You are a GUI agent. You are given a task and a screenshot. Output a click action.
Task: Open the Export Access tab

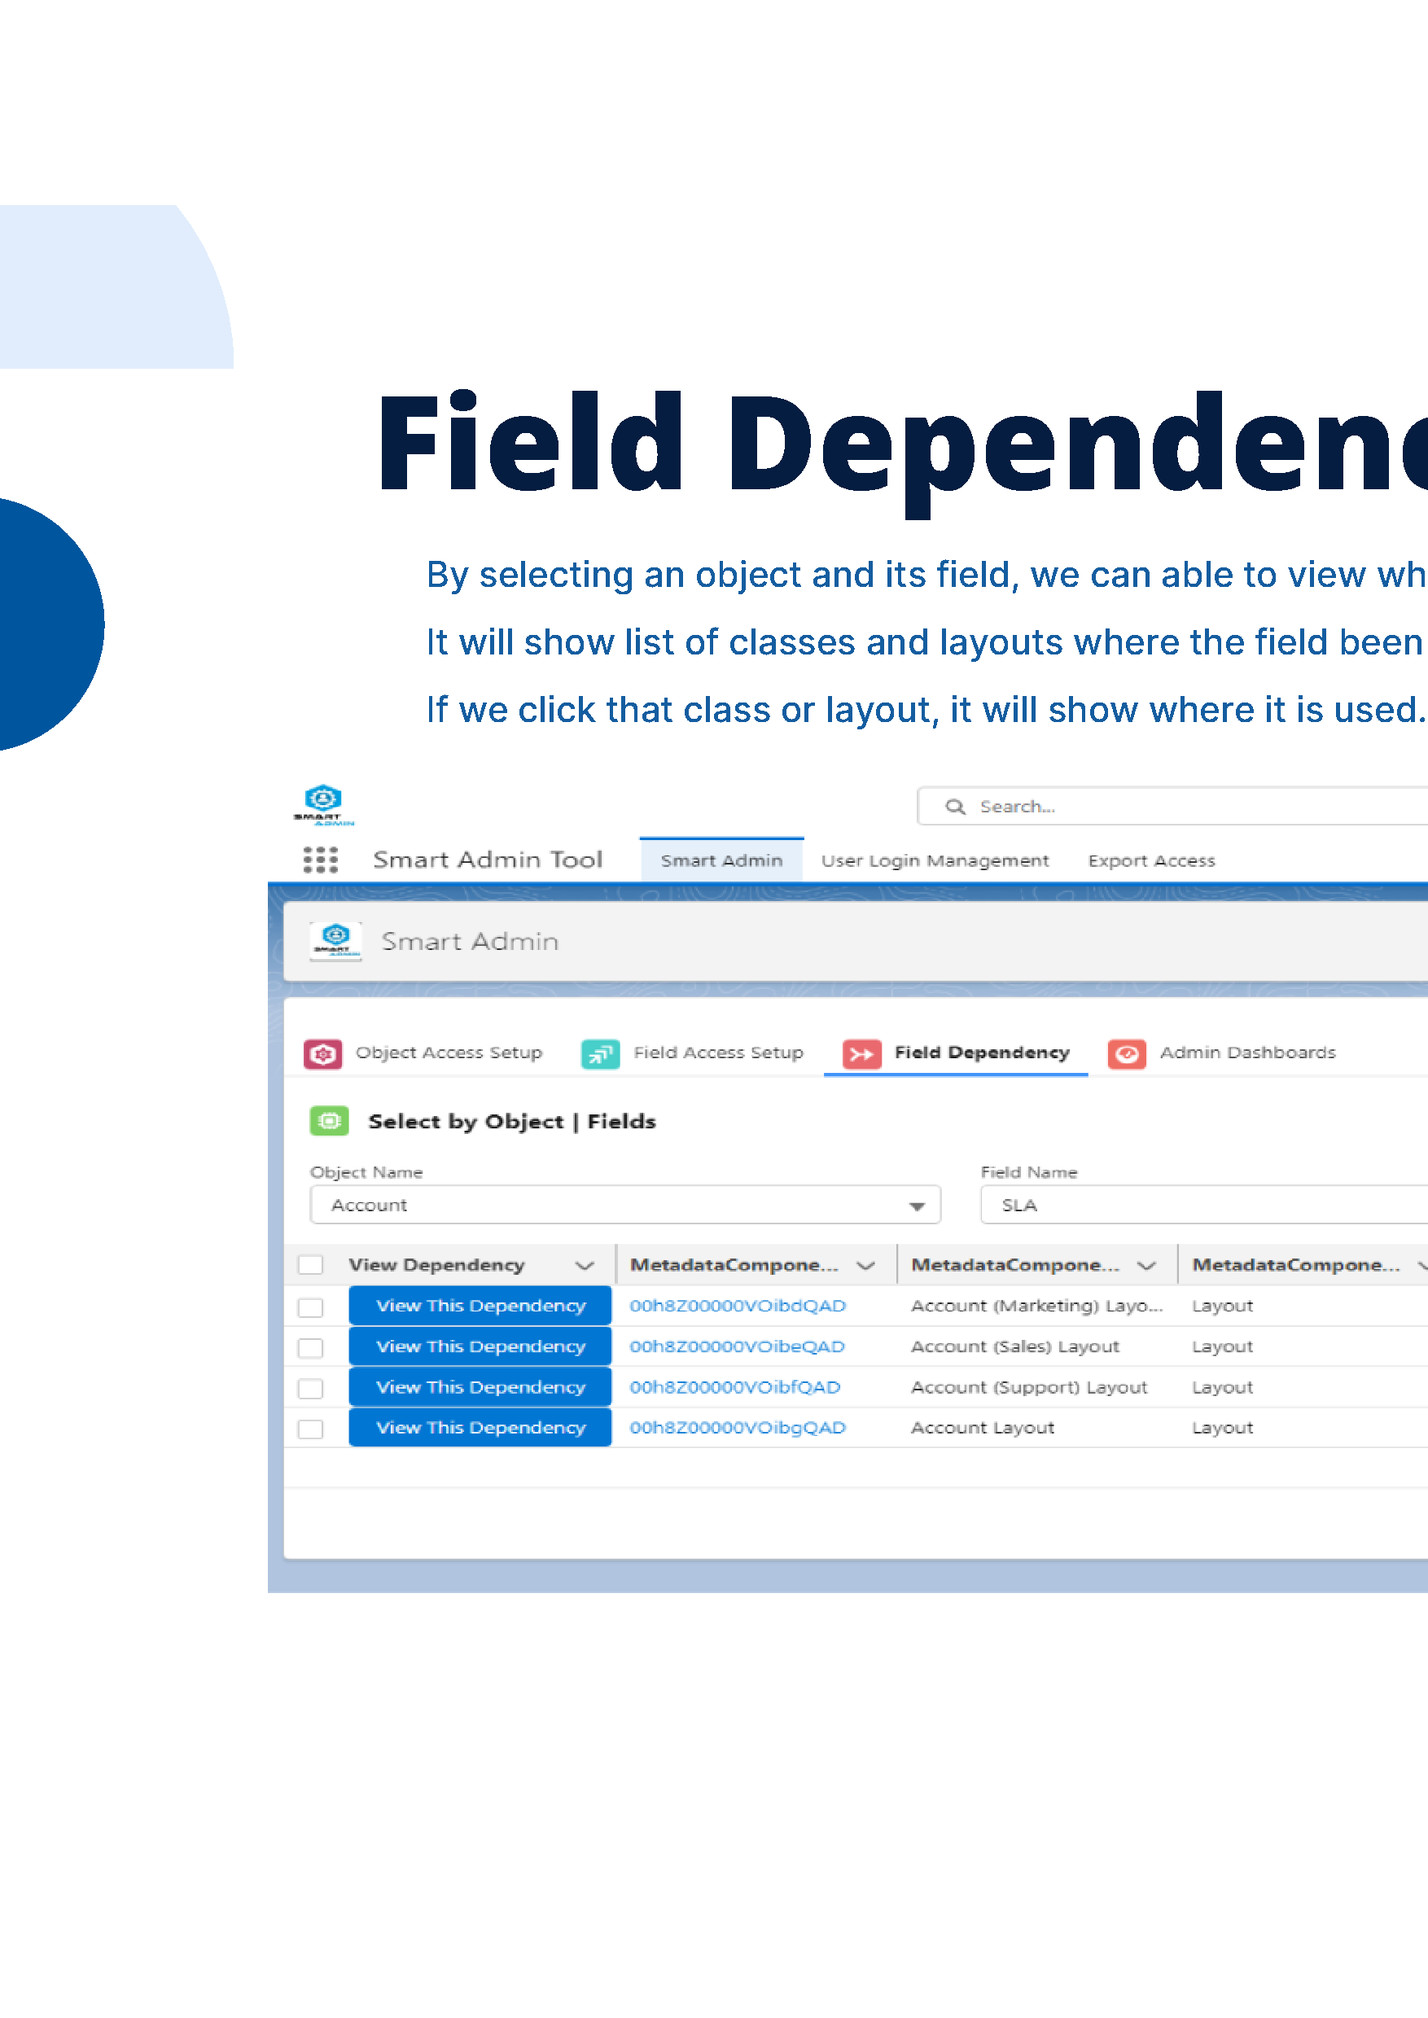coord(1151,861)
